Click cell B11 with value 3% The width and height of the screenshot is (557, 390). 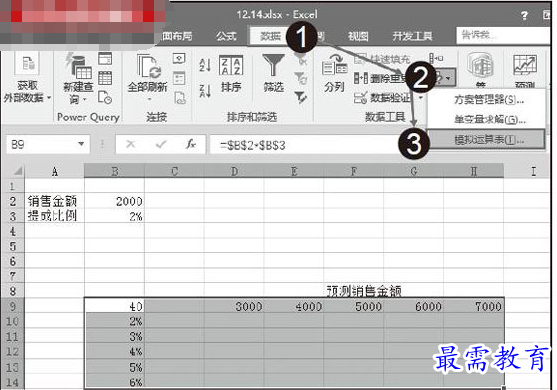pos(114,336)
